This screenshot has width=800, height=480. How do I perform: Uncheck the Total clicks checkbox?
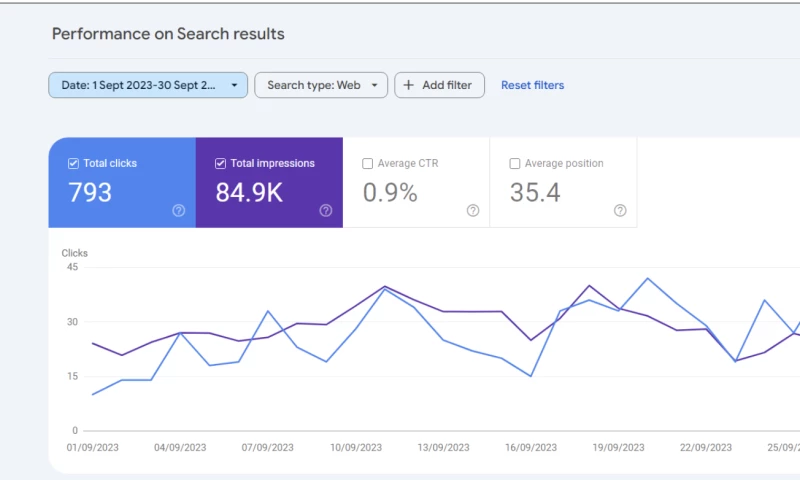pyautogui.click(x=73, y=163)
